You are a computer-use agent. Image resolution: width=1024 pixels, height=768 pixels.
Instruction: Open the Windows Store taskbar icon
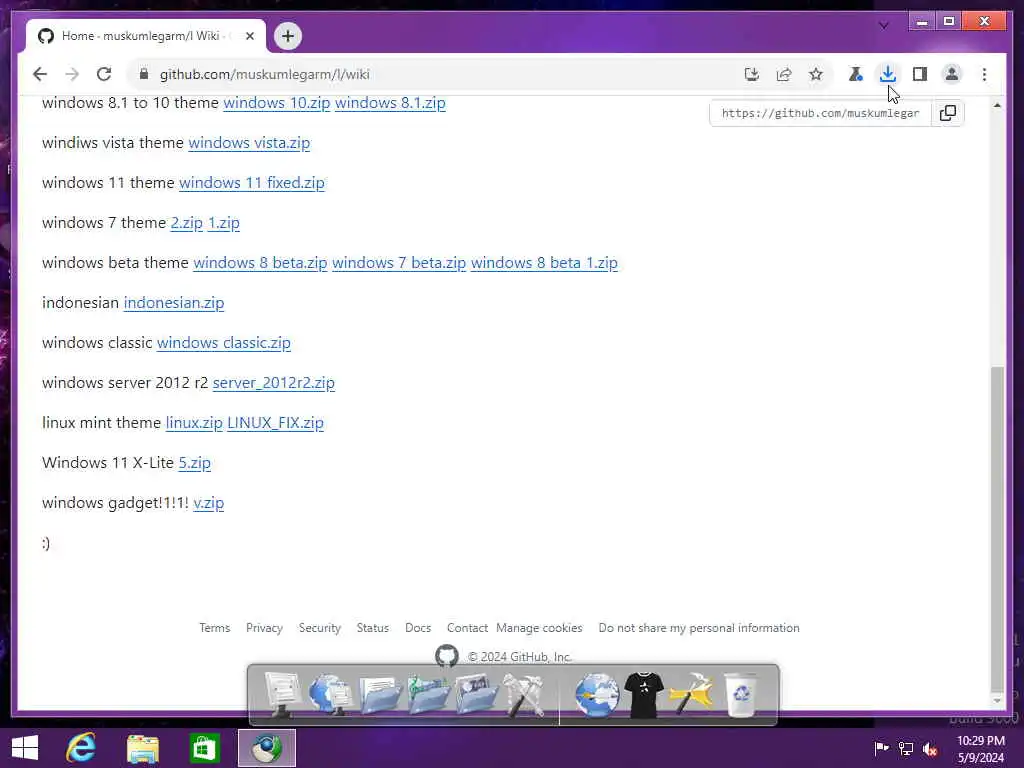[204, 748]
